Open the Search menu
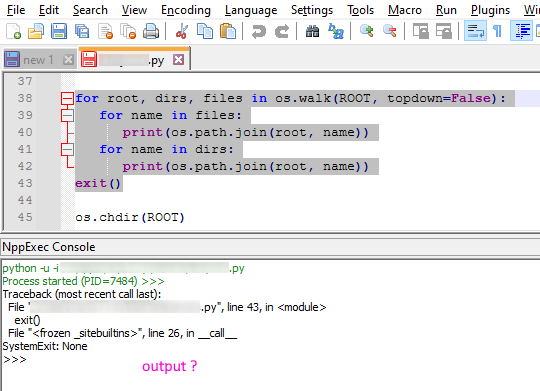 (x=90, y=10)
